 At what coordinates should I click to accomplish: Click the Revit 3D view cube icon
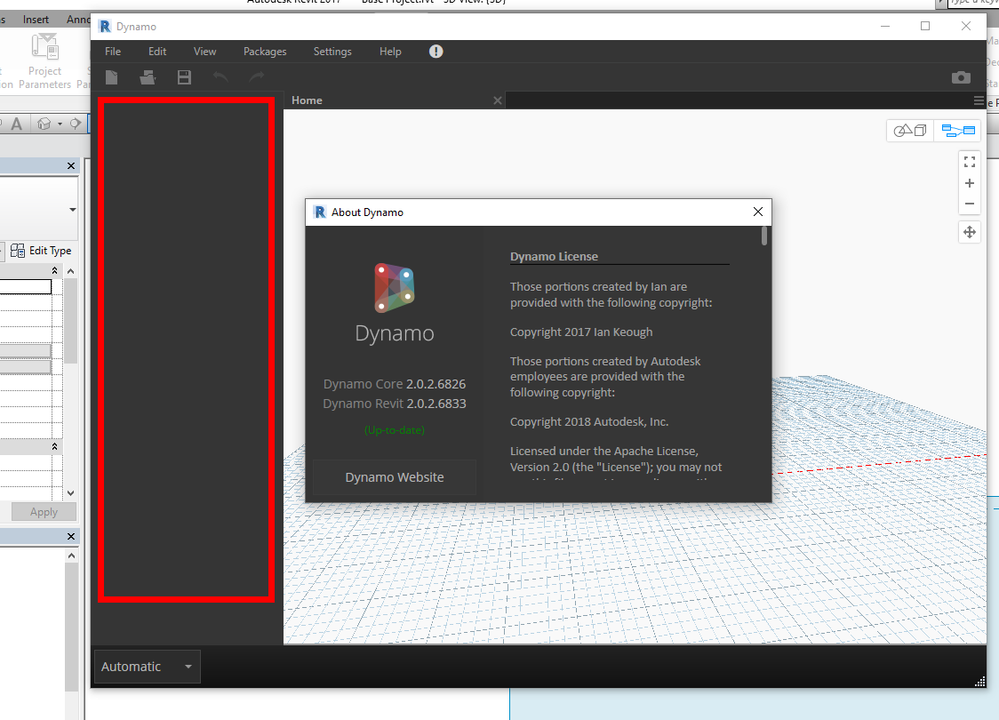(x=44, y=124)
